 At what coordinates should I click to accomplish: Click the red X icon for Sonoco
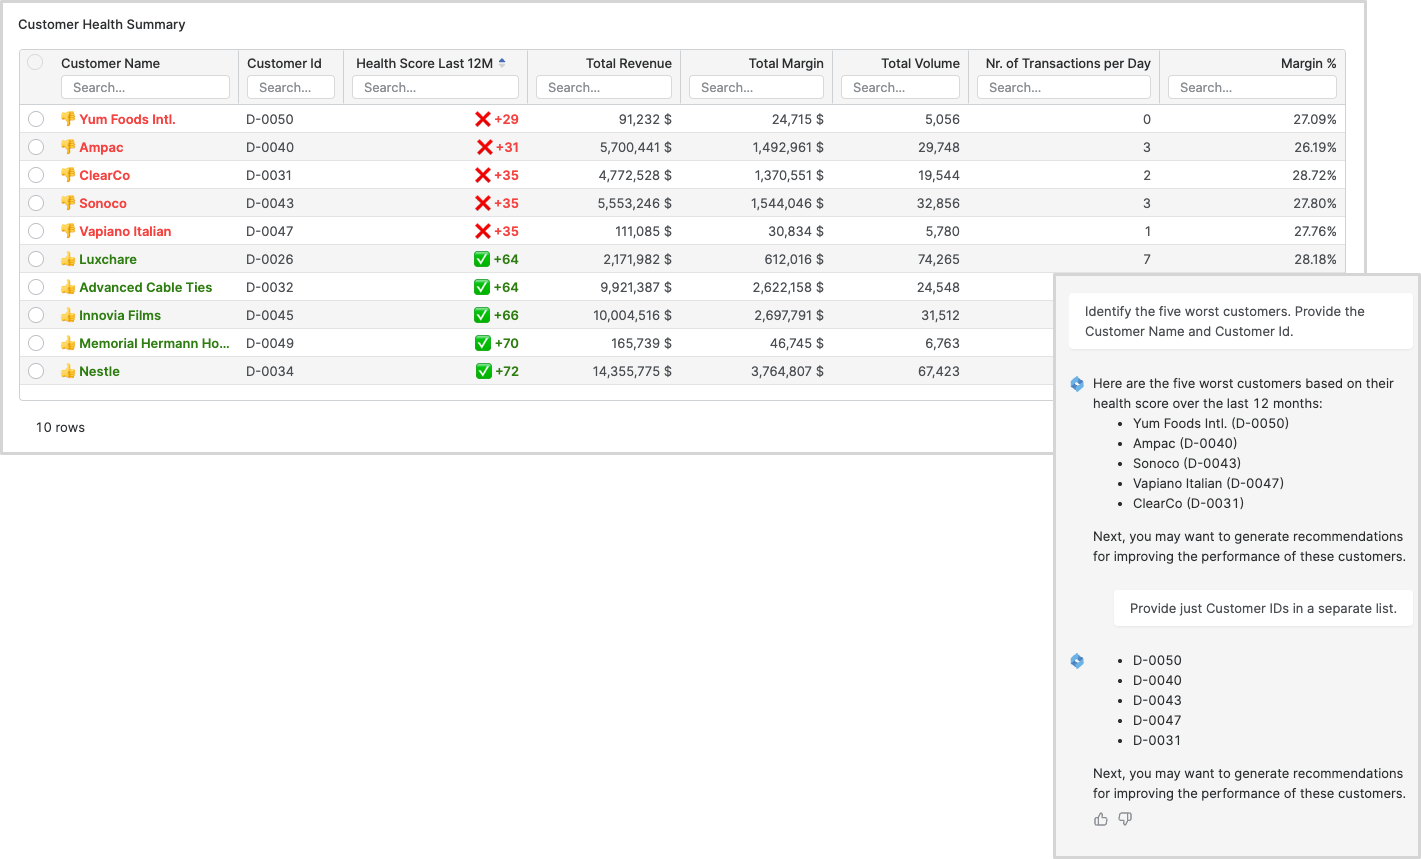(x=483, y=203)
